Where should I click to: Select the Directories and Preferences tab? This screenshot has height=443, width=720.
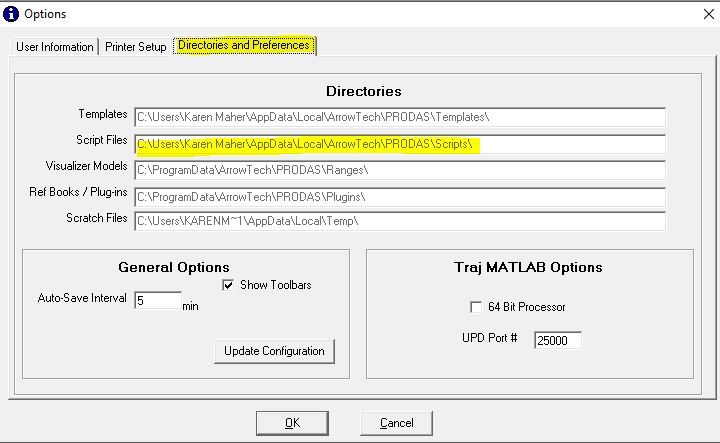tap(245, 46)
